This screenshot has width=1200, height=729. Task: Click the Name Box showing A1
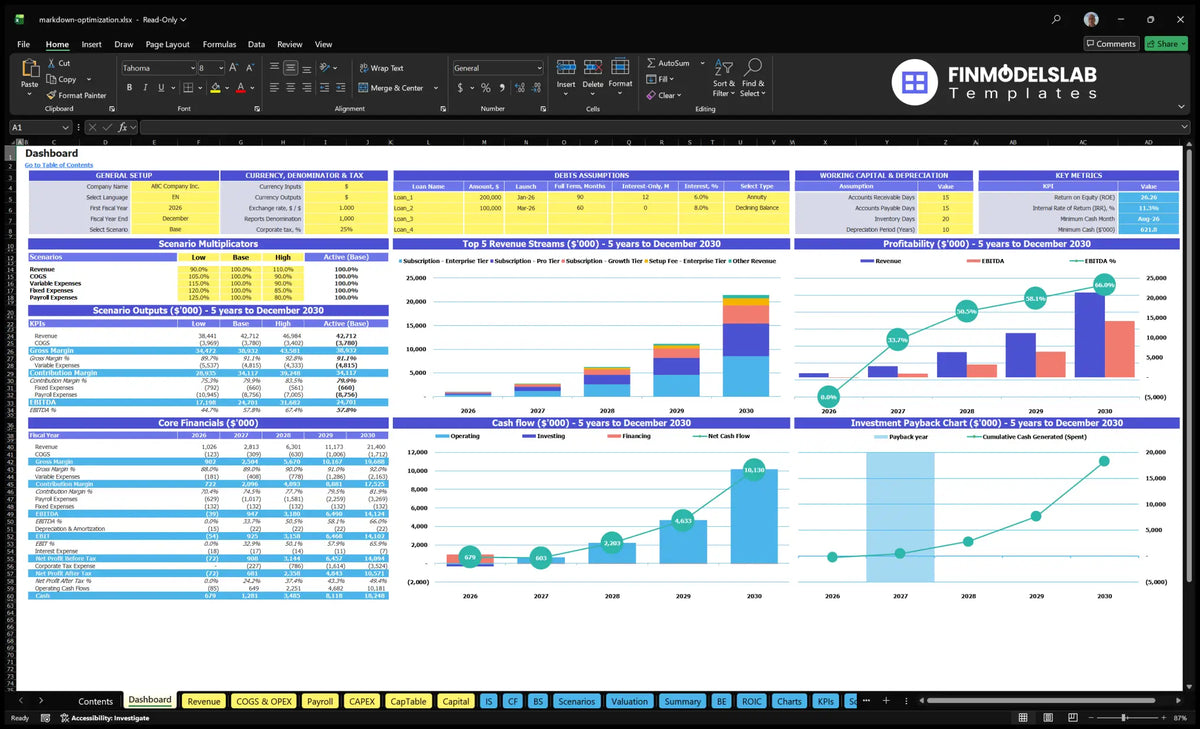click(x=40, y=127)
